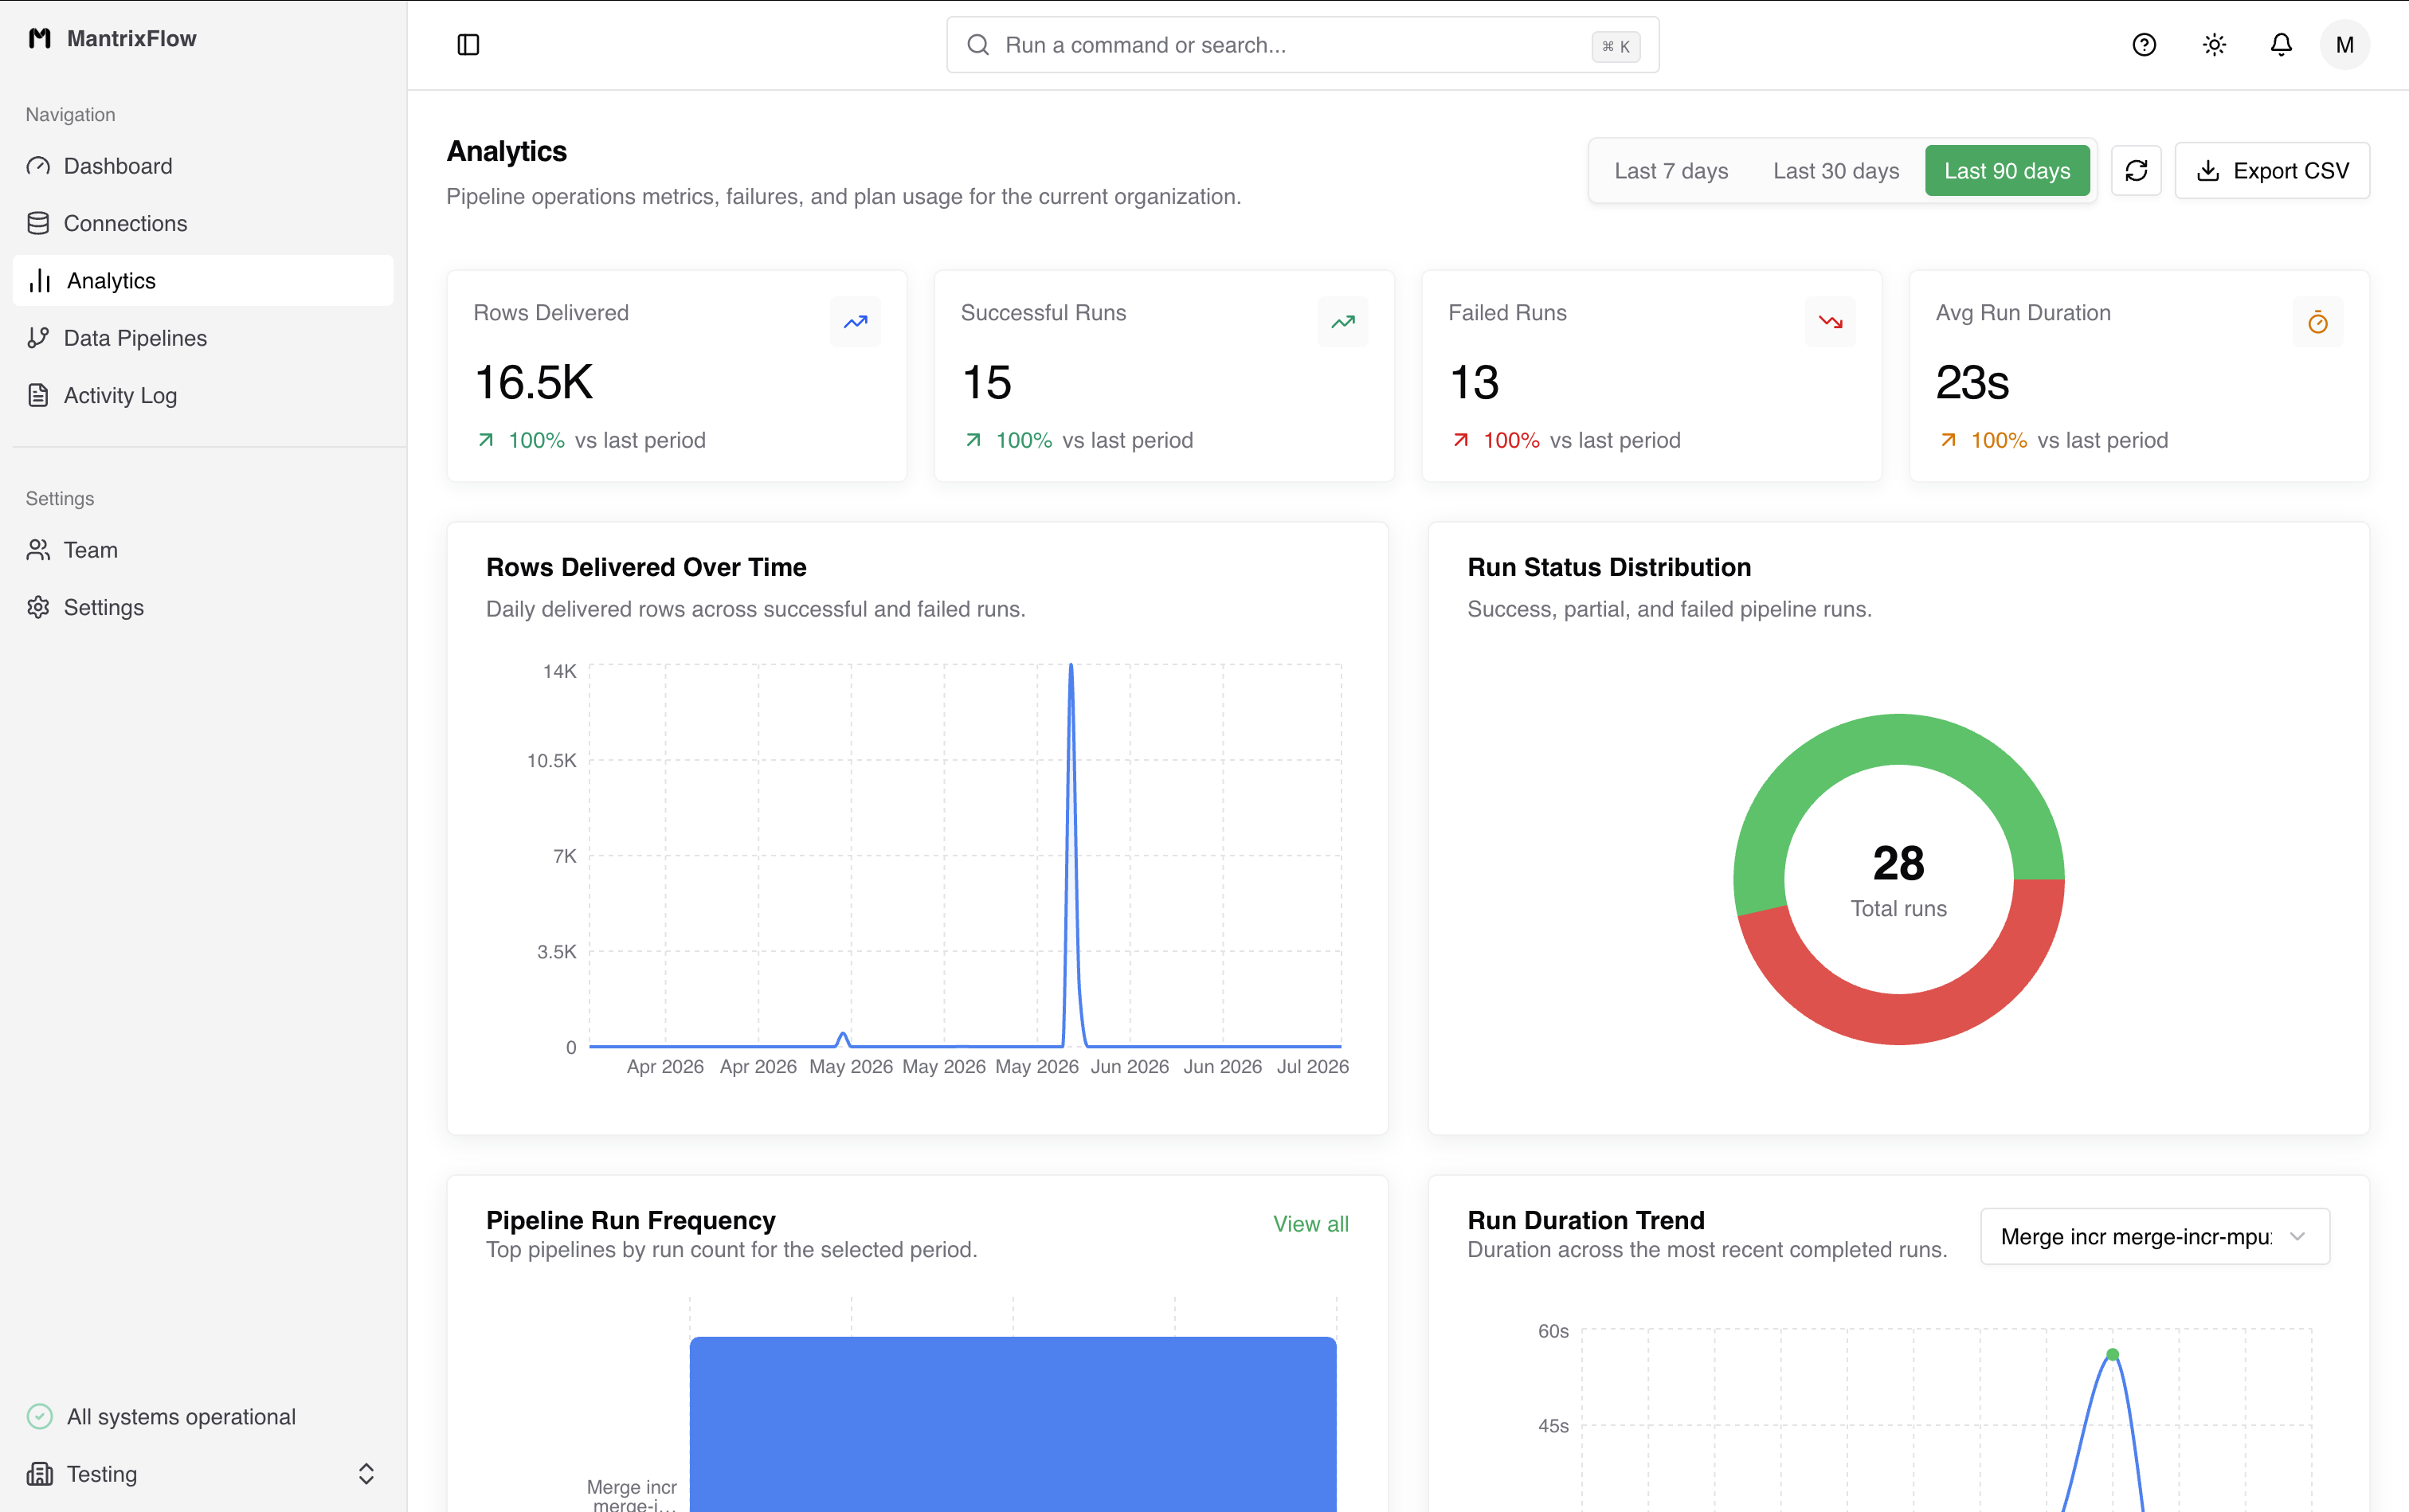Click the Analytics bar chart icon
This screenshot has height=1512, width=2409.
pos(39,281)
